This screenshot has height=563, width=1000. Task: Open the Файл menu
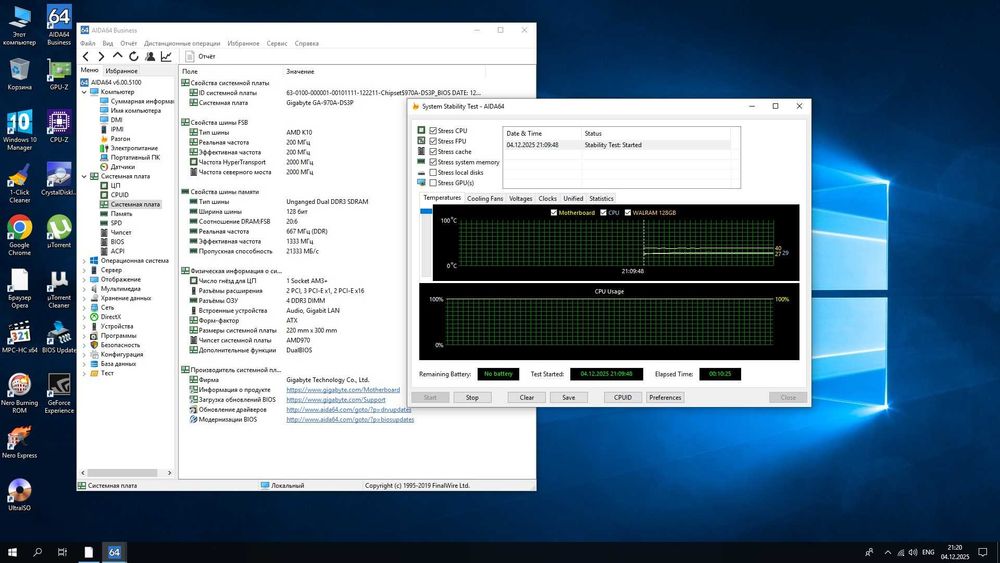pos(87,43)
